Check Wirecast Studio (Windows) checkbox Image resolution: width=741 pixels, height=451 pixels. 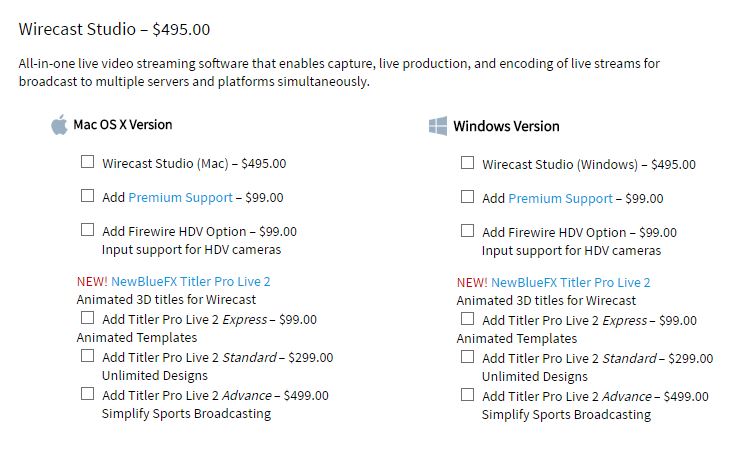[x=468, y=163]
